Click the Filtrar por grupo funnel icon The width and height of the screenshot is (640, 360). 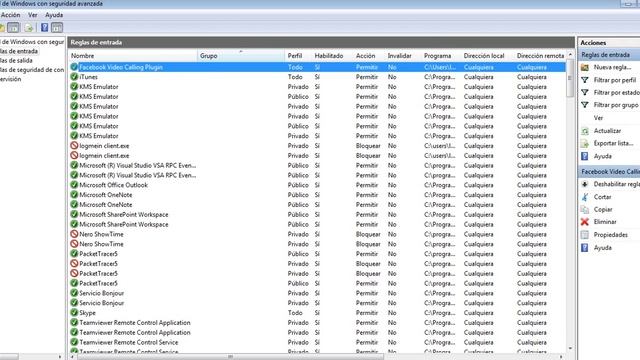[x=585, y=105]
